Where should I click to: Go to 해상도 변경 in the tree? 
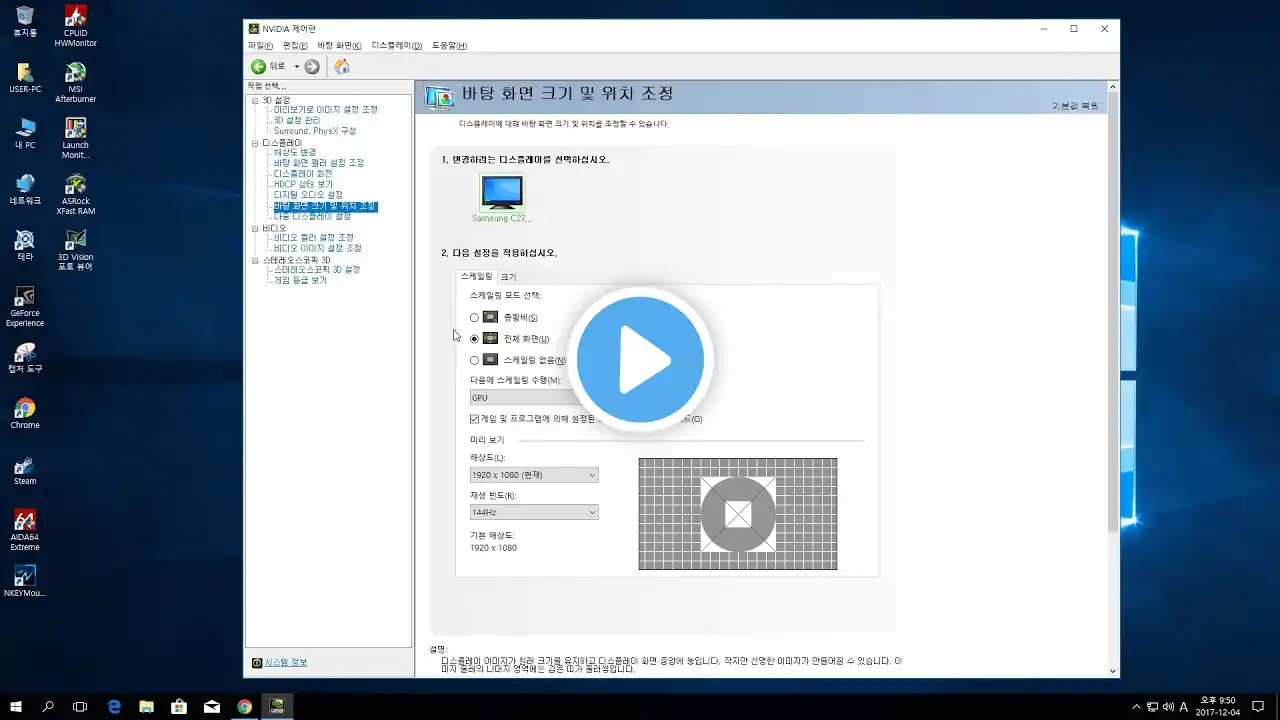click(295, 152)
